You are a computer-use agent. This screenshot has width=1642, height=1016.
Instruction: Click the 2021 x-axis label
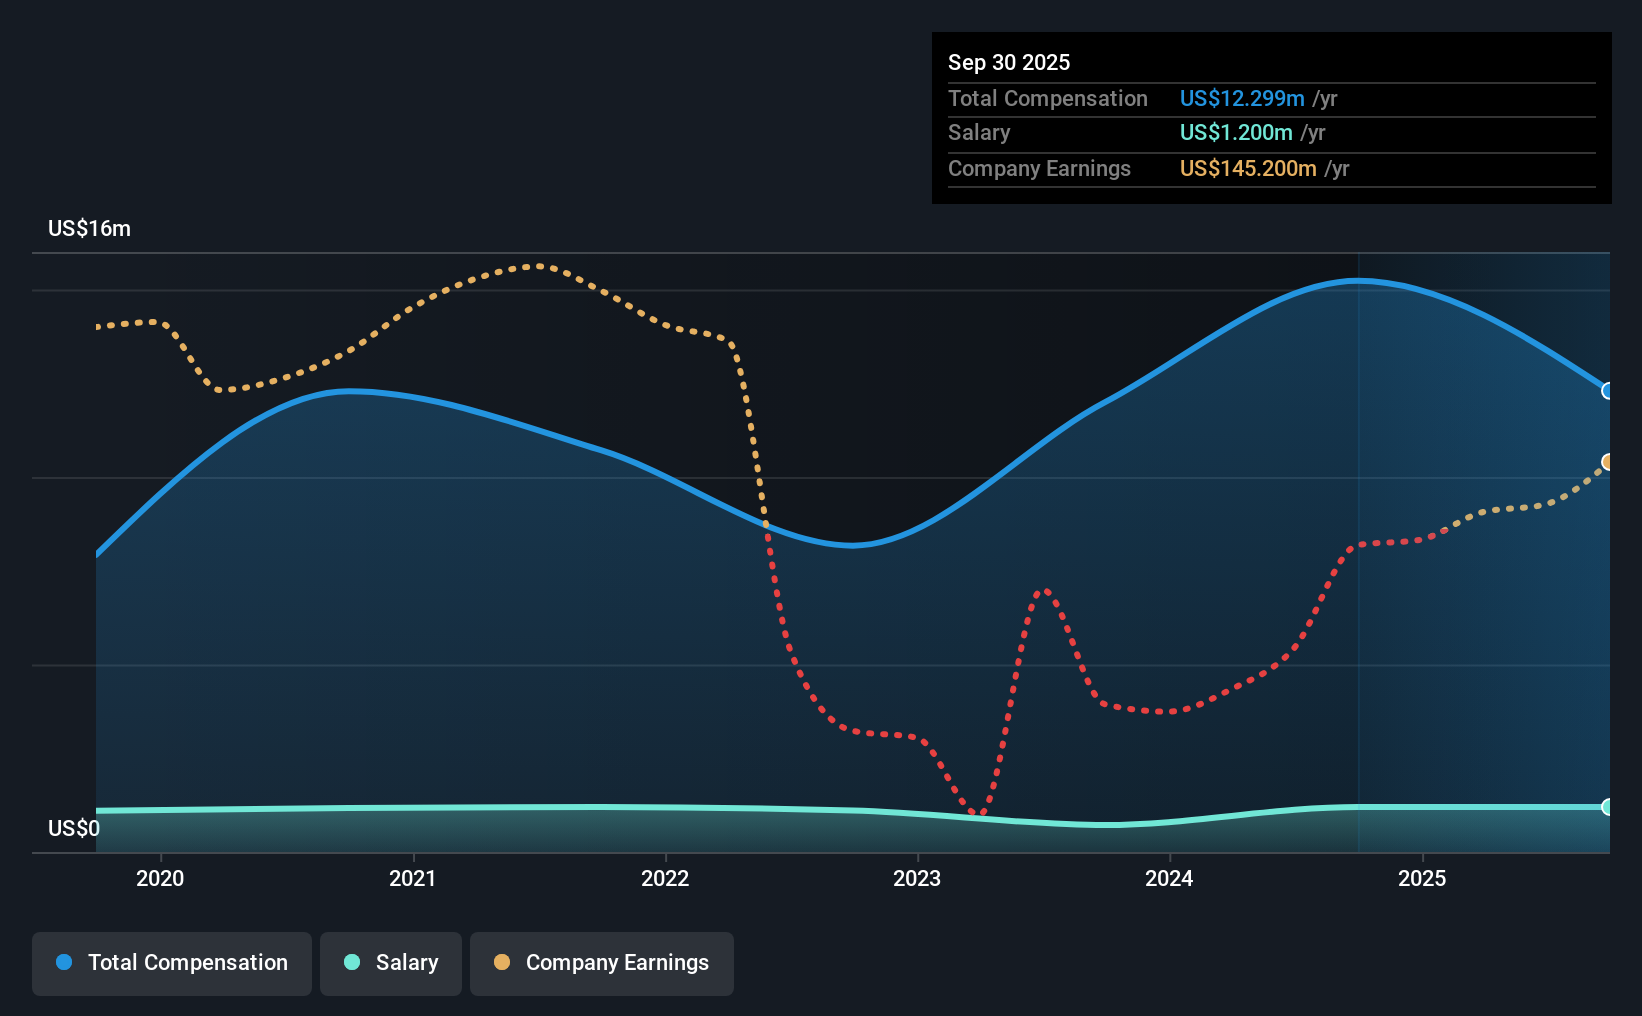tap(413, 878)
